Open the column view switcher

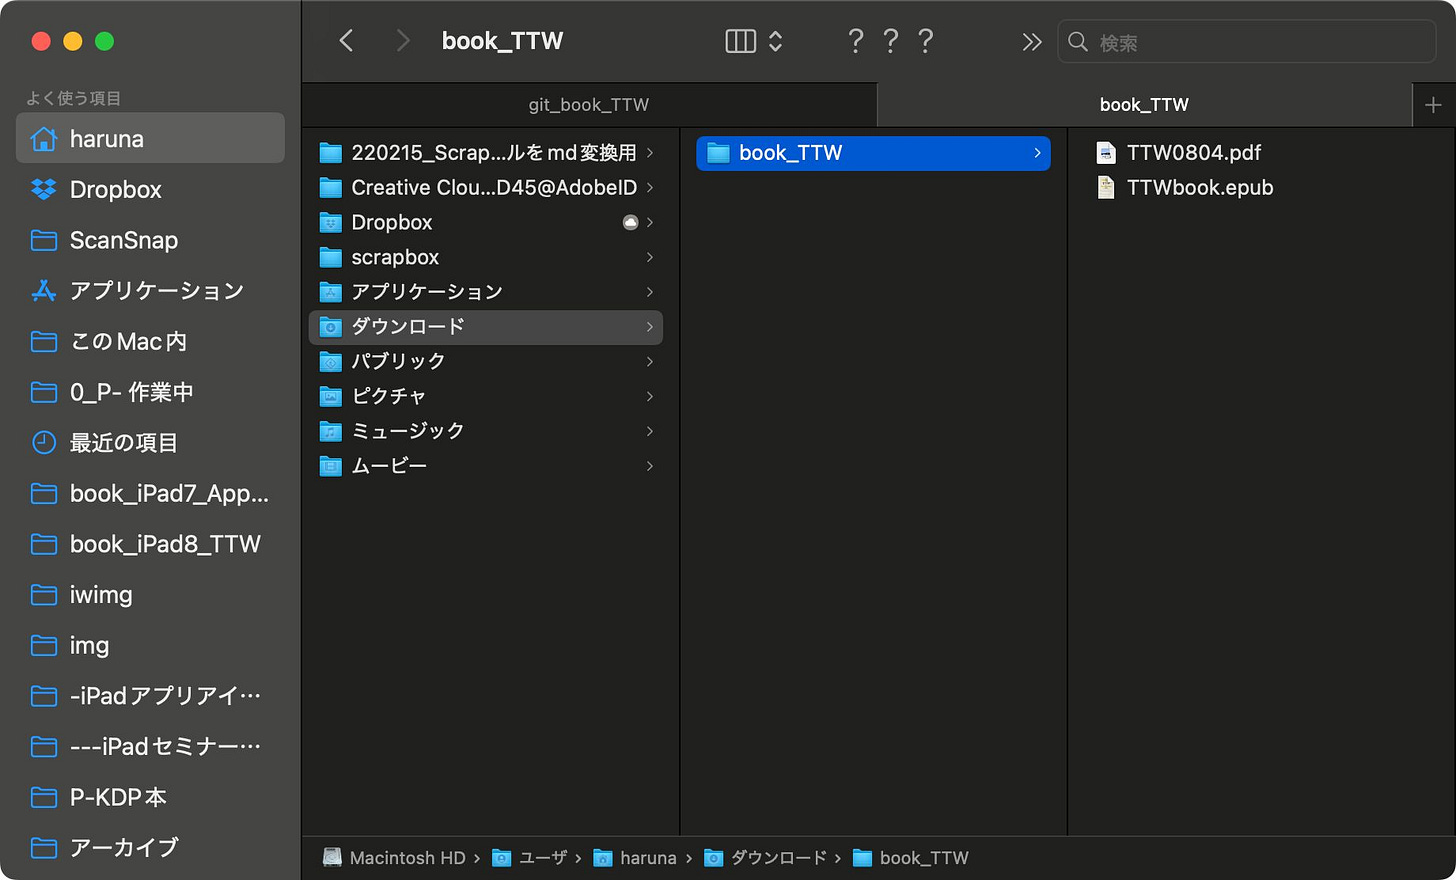coord(754,41)
